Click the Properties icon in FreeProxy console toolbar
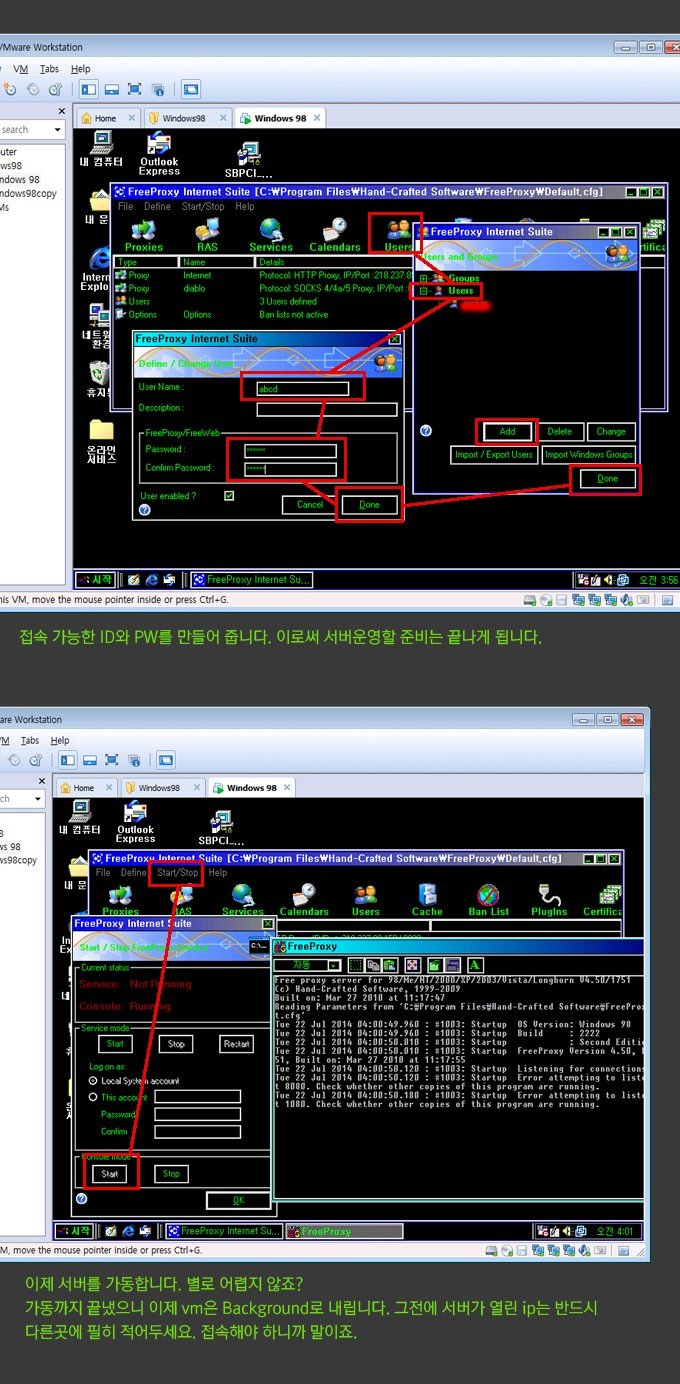Viewport: 680px width, 1384px height. [434, 965]
